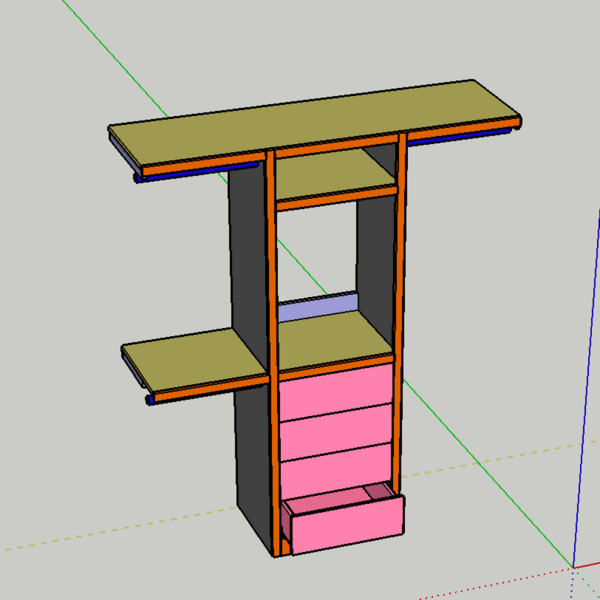Select the long olive top shelf surface
This screenshot has width=600, height=600.
click(310, 122)
